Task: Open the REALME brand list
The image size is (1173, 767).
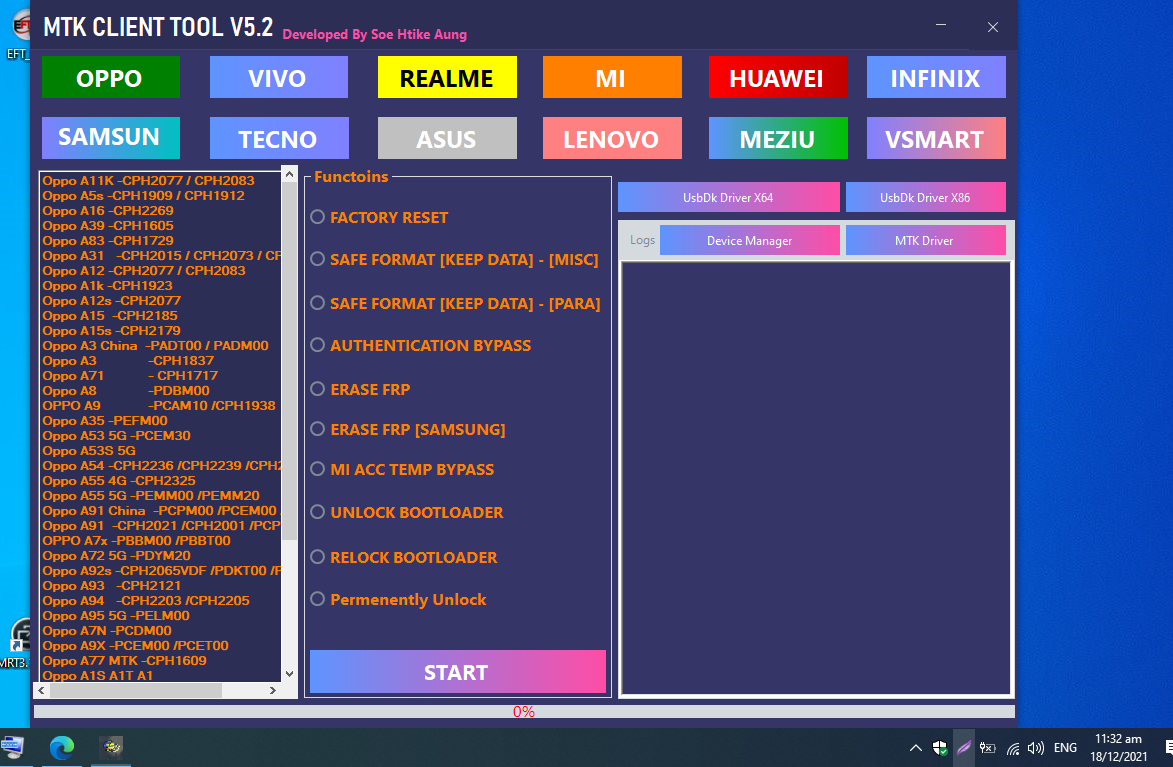Action: click(x=447, y=77)
